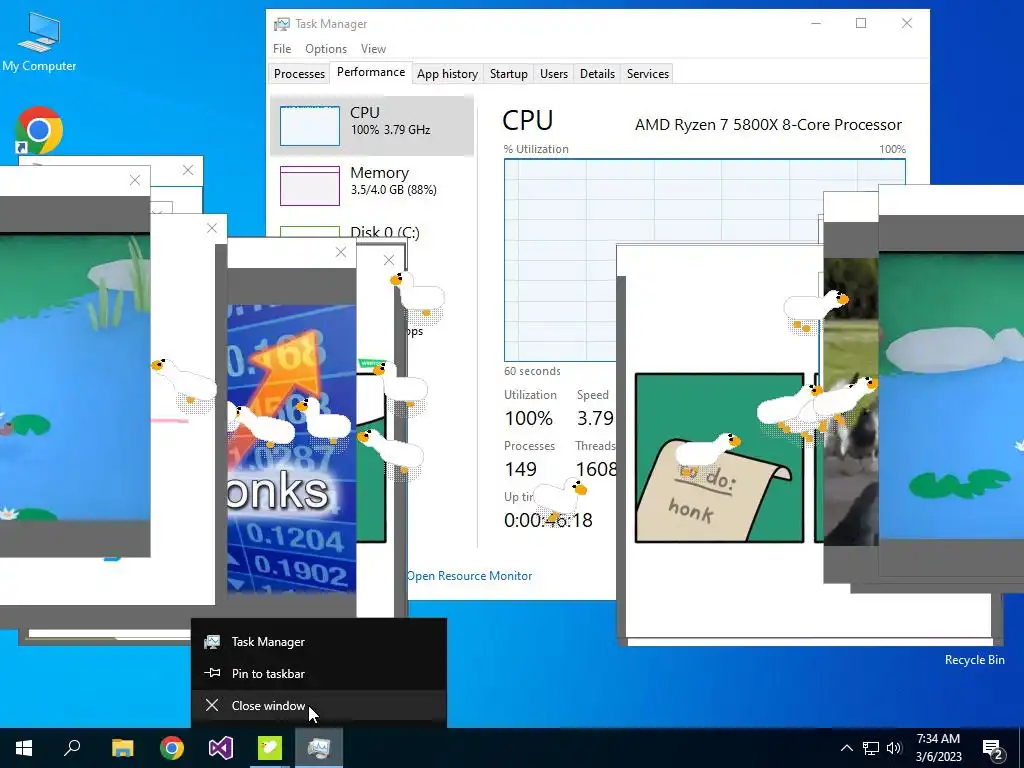Click the stonks meme image

(x=291, y=449)
